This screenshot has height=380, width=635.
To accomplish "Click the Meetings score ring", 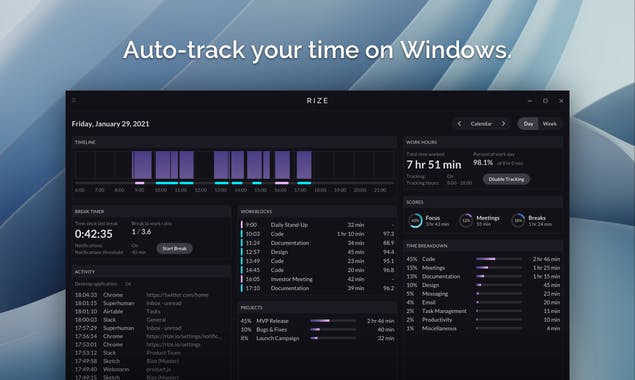I will 466,221.
